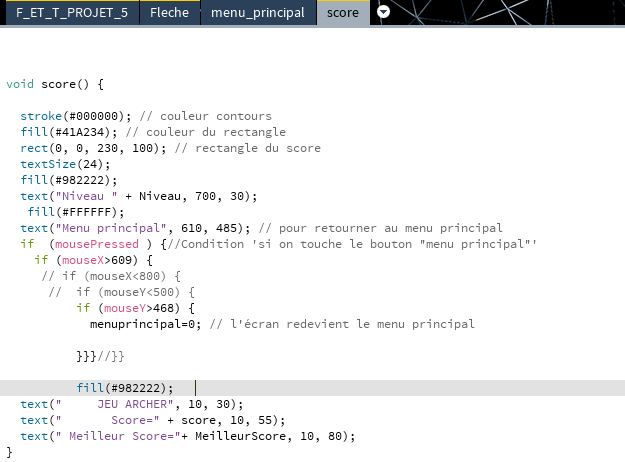Image resolution: width=625 pixels, height=462 pixels.
Task: Select the score tab
Action: point(343,13)
